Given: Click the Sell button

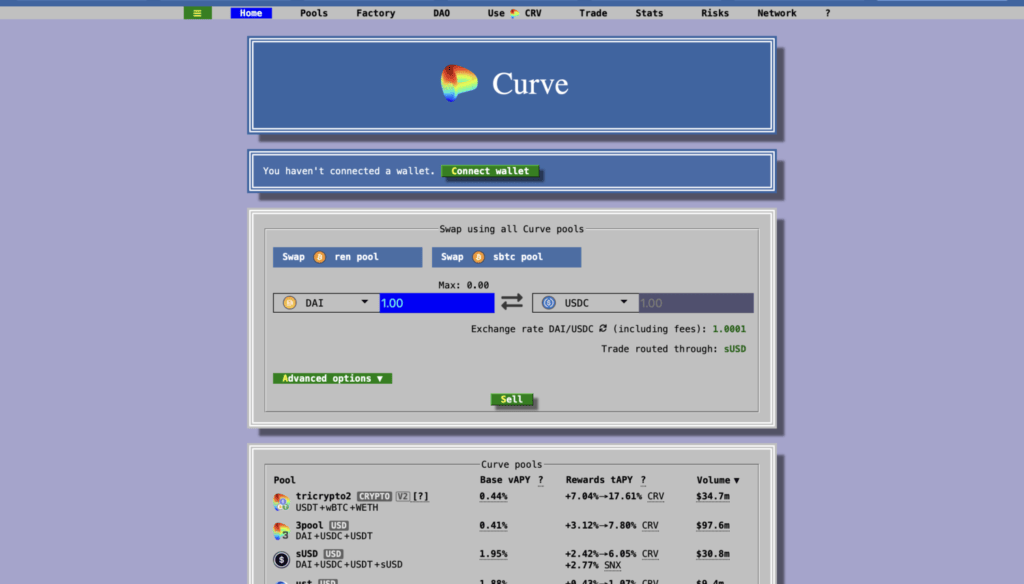Looking at the screenshot, I should pyautogui.click(x=511, y=399).
